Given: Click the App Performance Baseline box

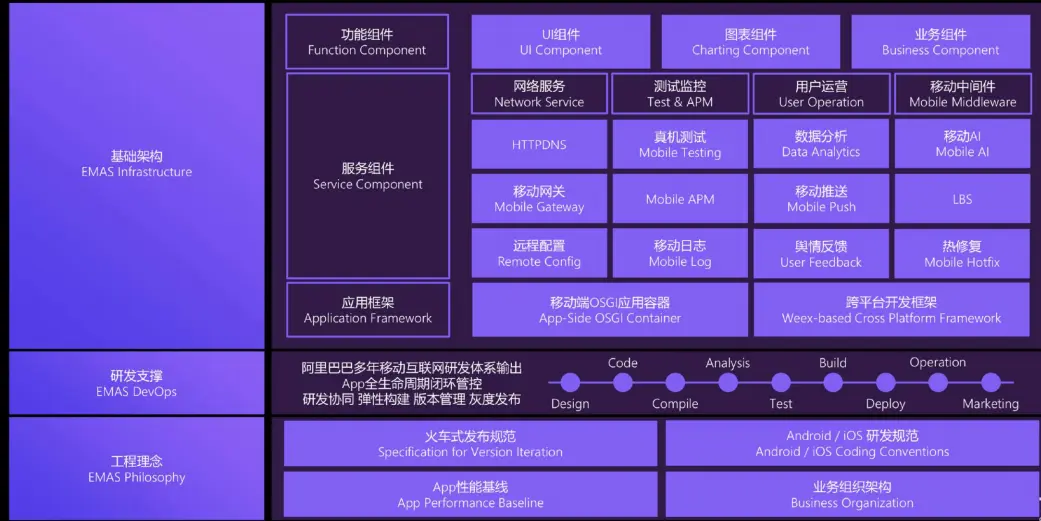Looking at the screenshot, I should [470, 495].
